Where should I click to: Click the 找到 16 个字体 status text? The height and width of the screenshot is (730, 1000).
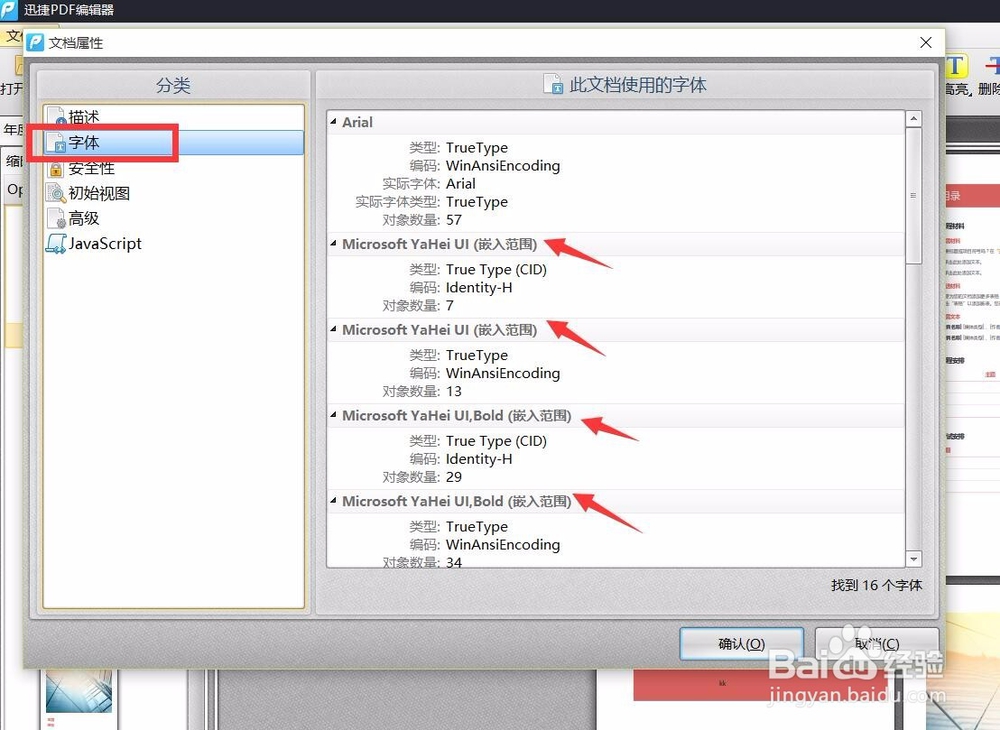(876, 585)
